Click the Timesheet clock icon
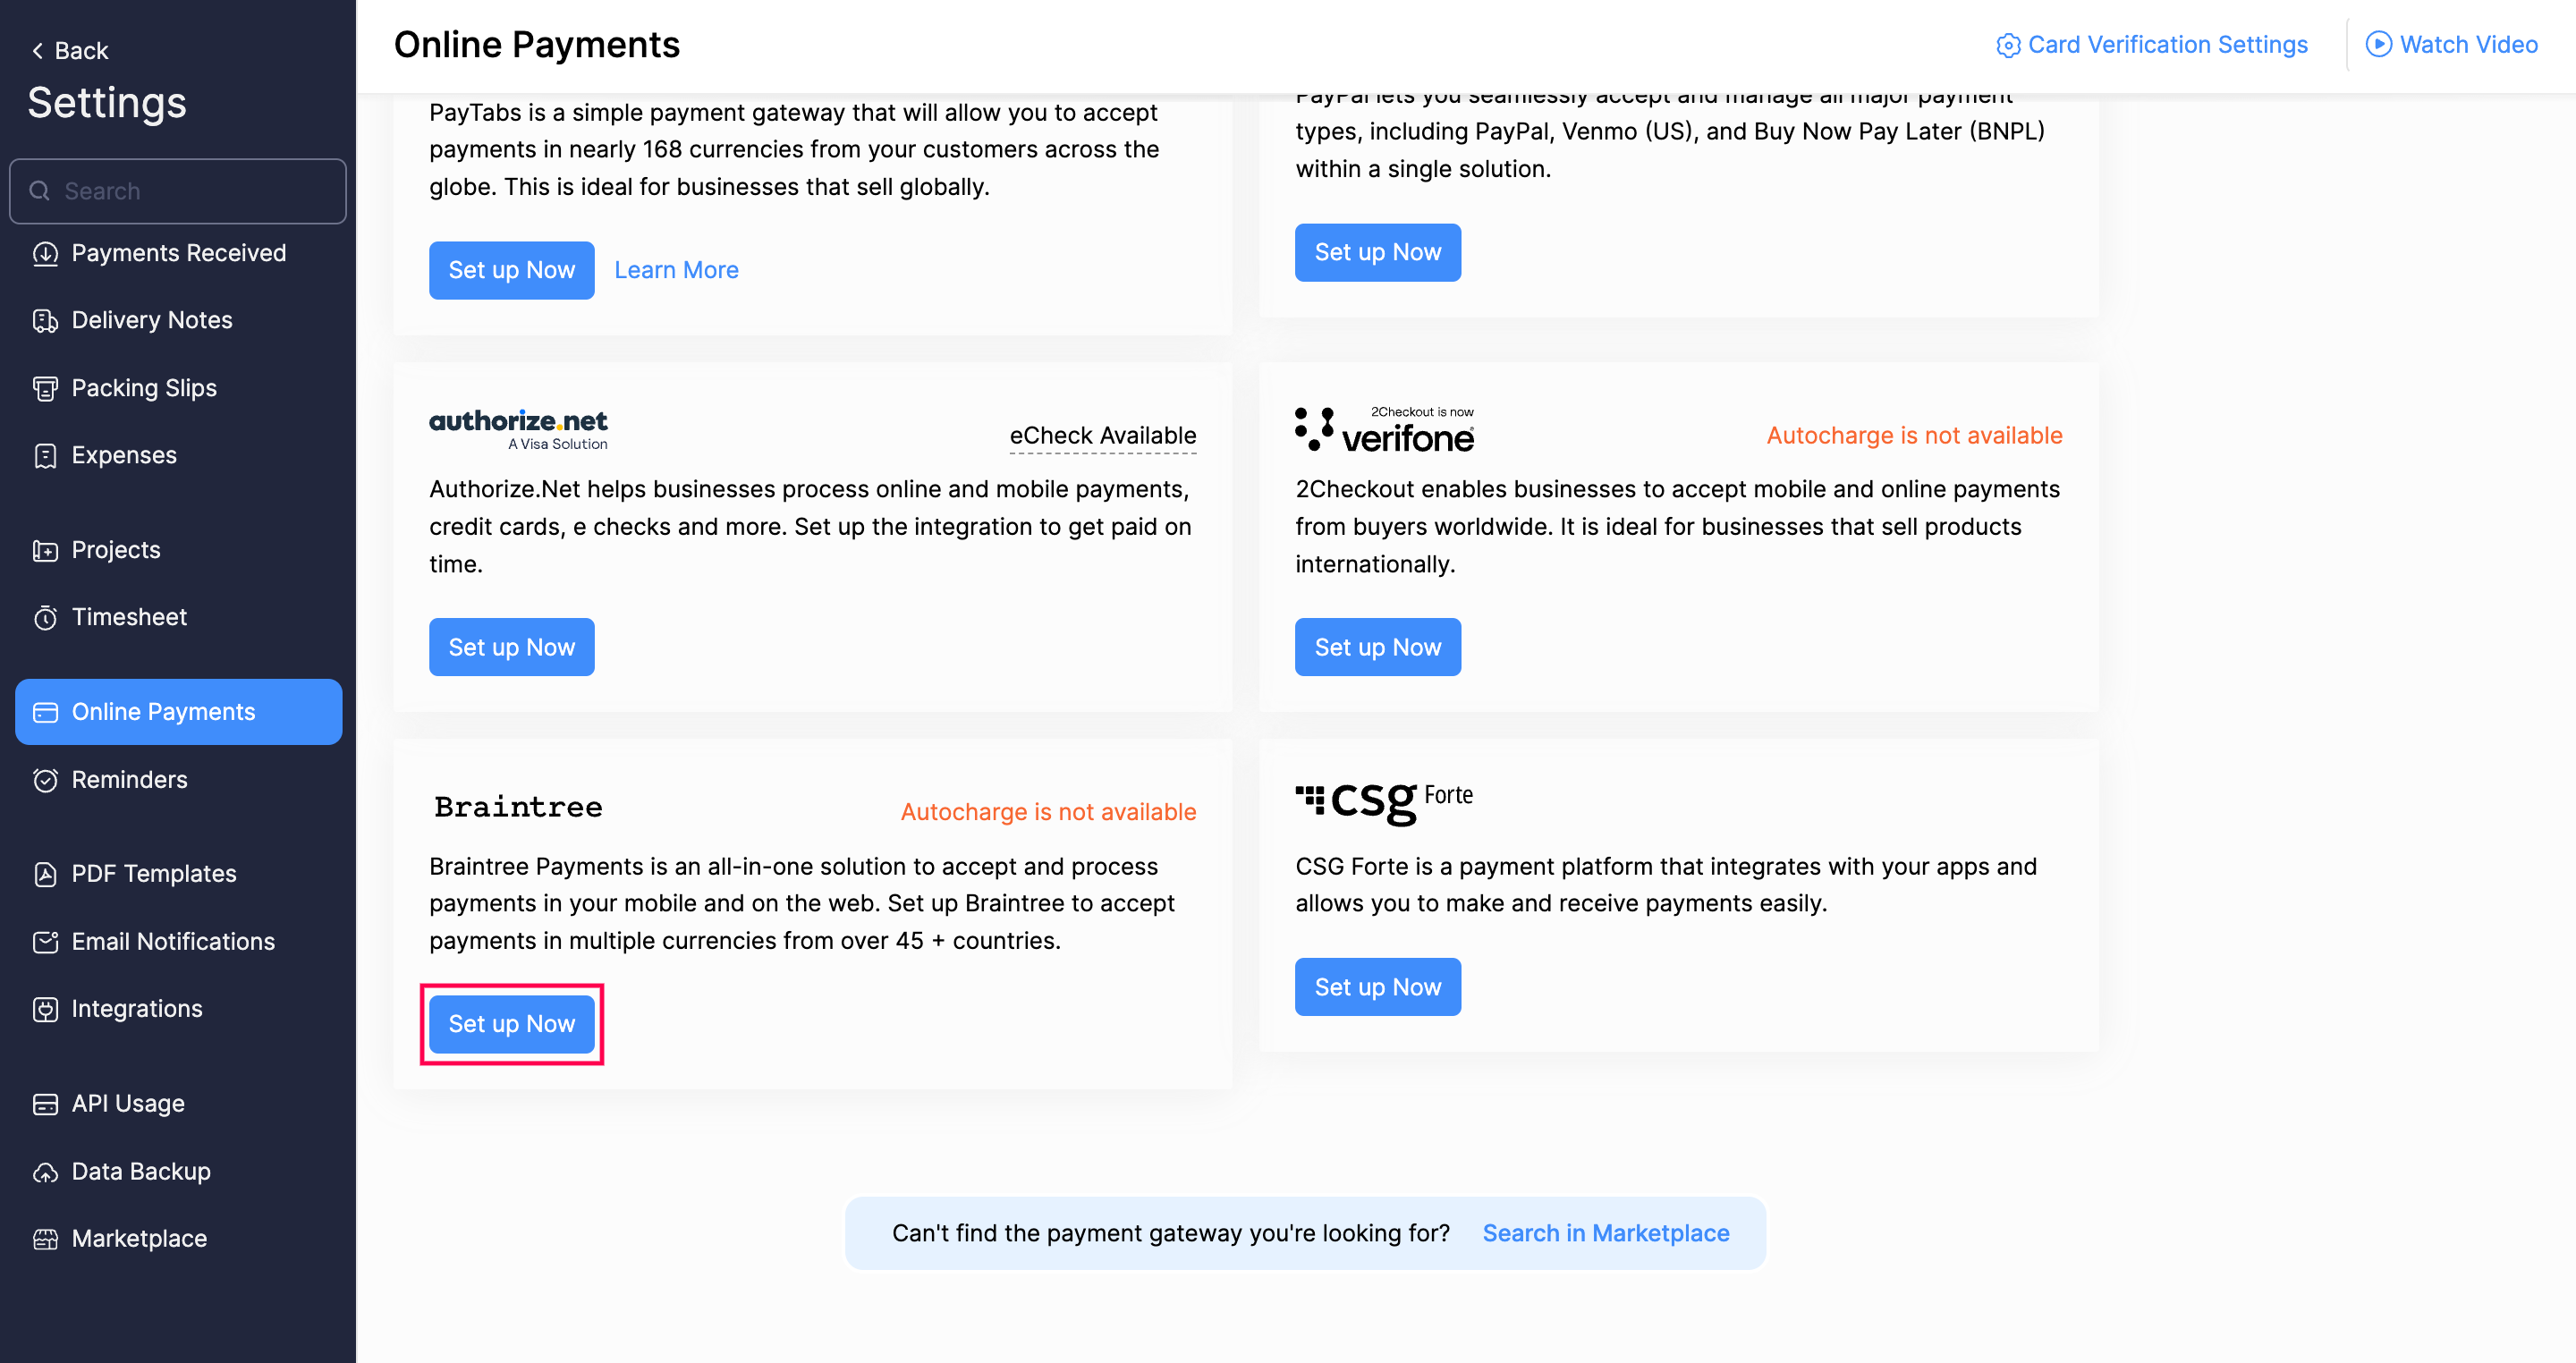The image size is (2576, 1363). [x=45, y=618]
